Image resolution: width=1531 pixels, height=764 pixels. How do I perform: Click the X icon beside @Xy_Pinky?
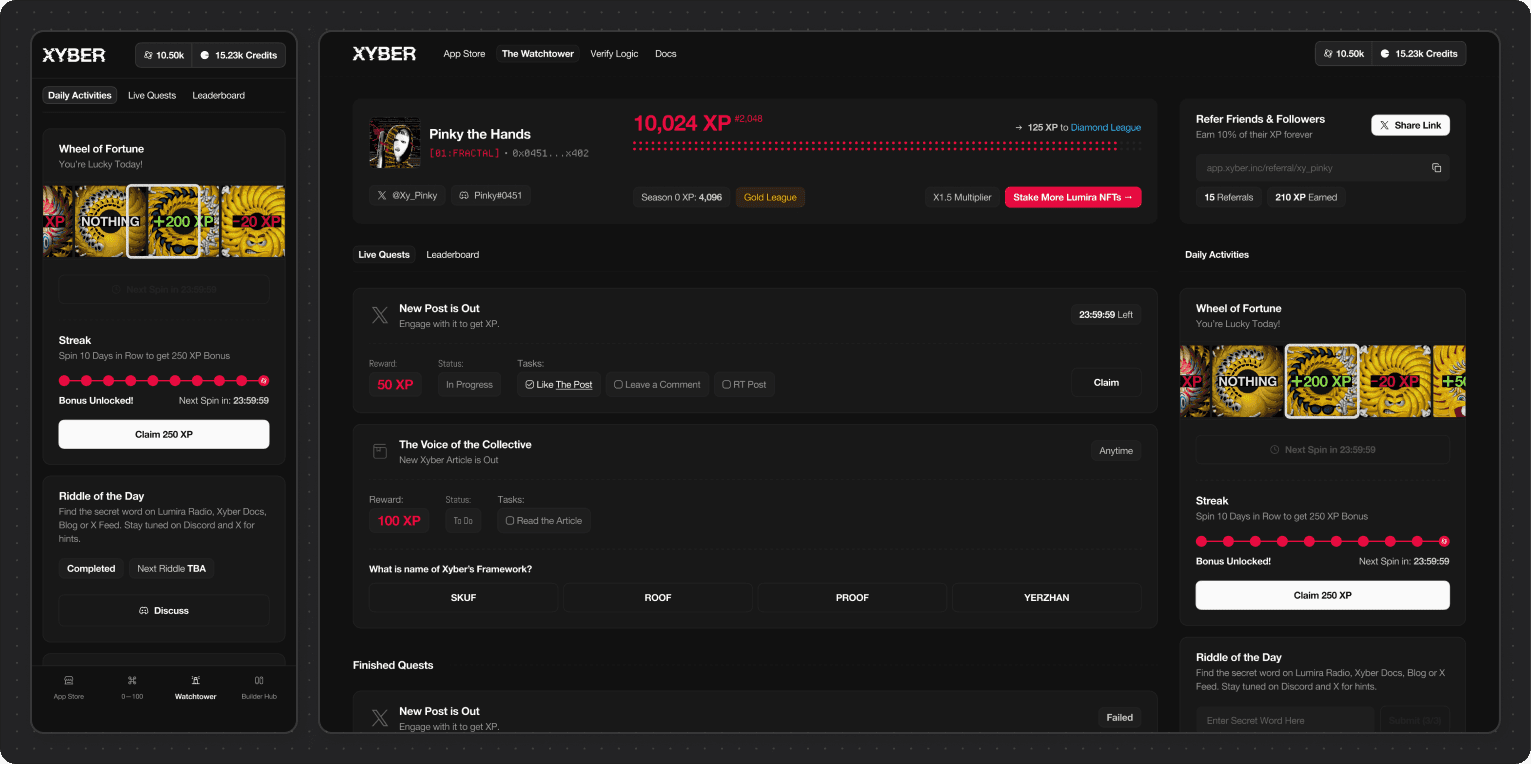pos(382,196)
